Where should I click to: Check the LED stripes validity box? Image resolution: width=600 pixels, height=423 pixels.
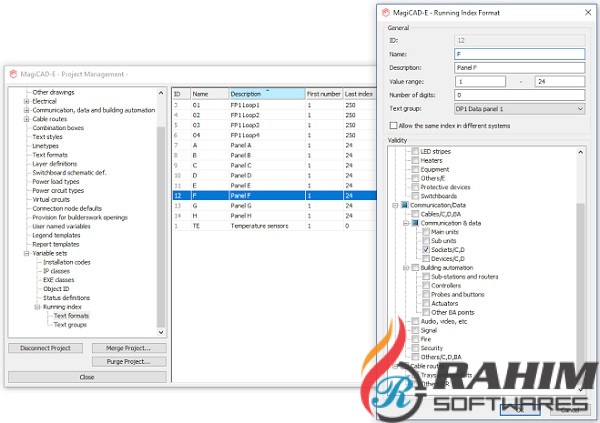point(415,151)
